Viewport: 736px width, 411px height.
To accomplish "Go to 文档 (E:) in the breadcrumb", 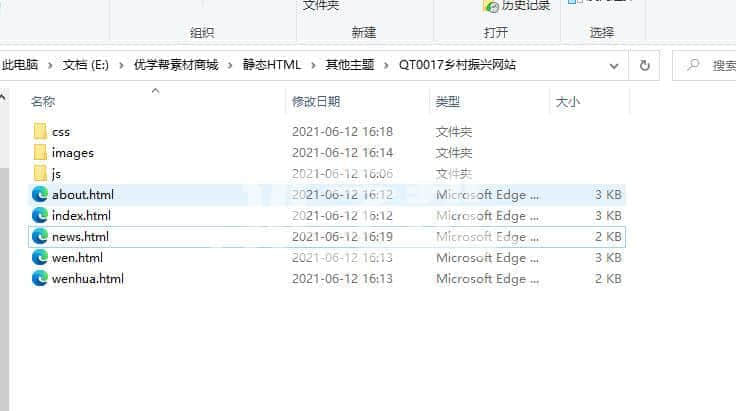I will pyautogui.click(x=85, y=65).
